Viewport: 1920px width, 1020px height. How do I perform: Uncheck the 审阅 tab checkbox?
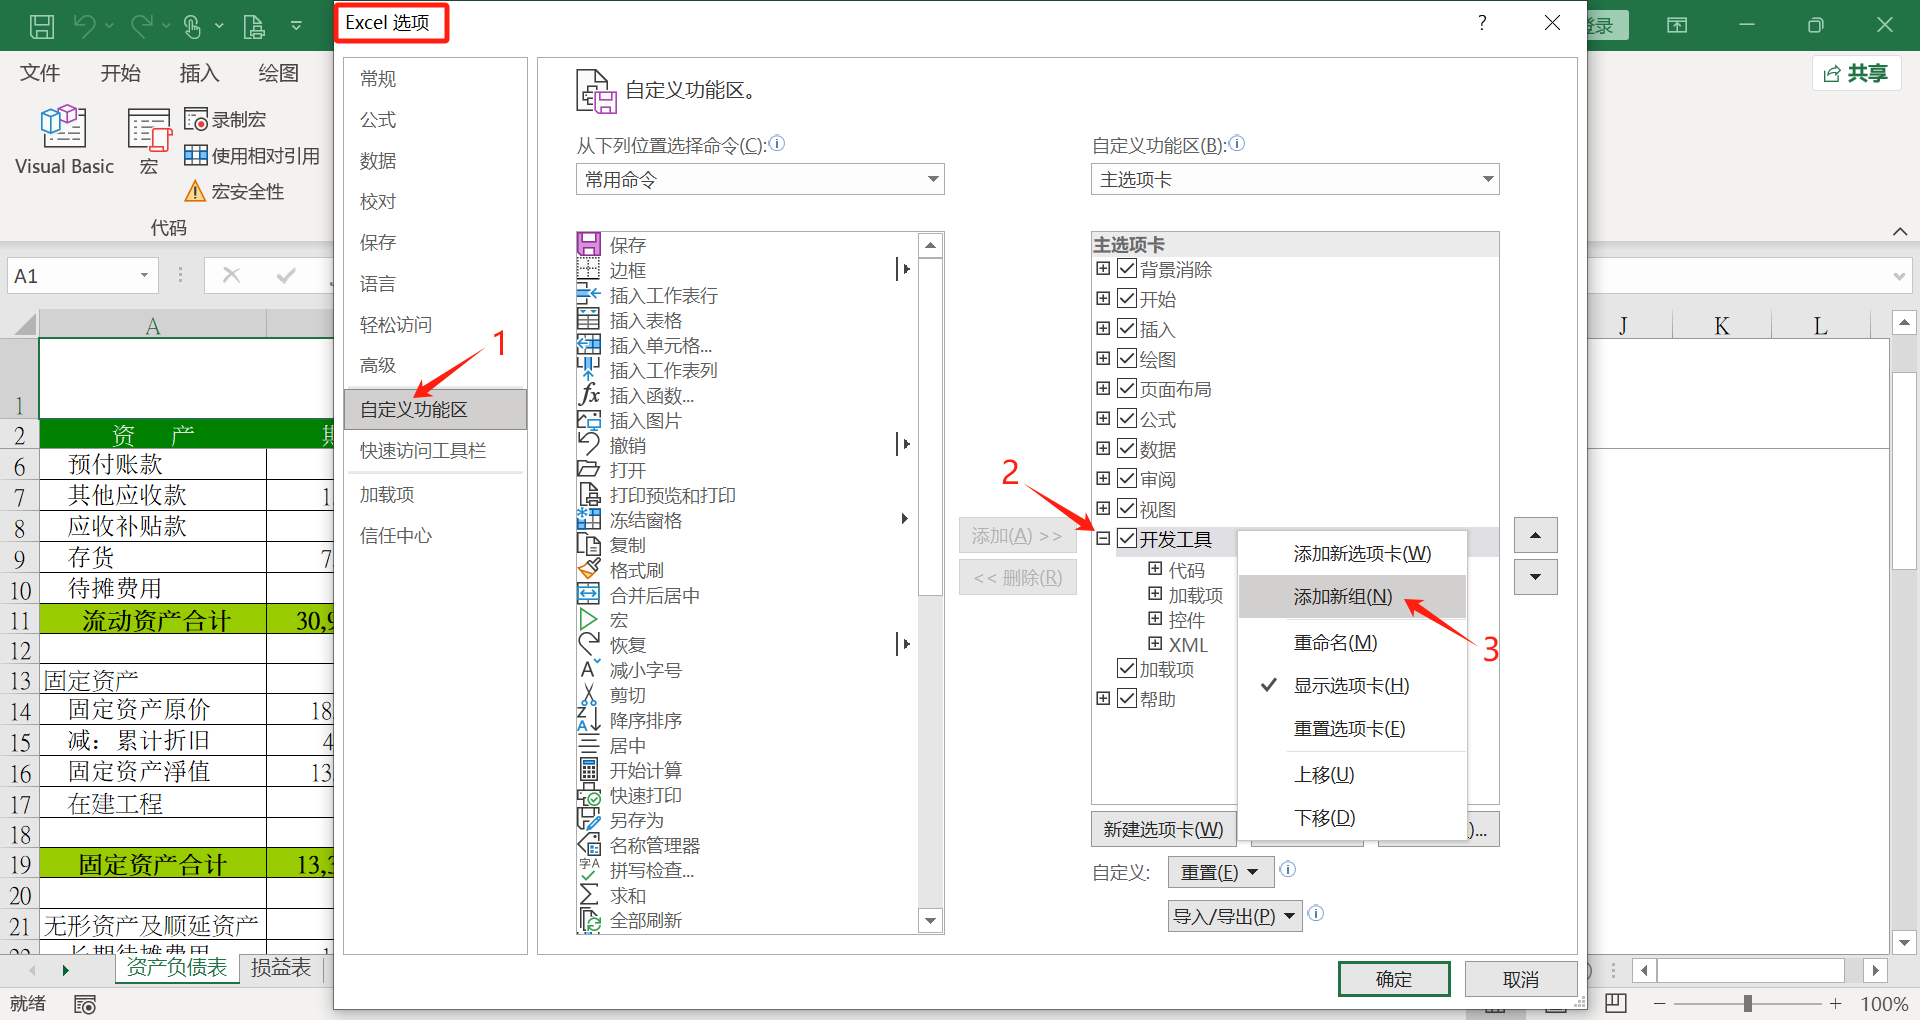(1127, 479)
